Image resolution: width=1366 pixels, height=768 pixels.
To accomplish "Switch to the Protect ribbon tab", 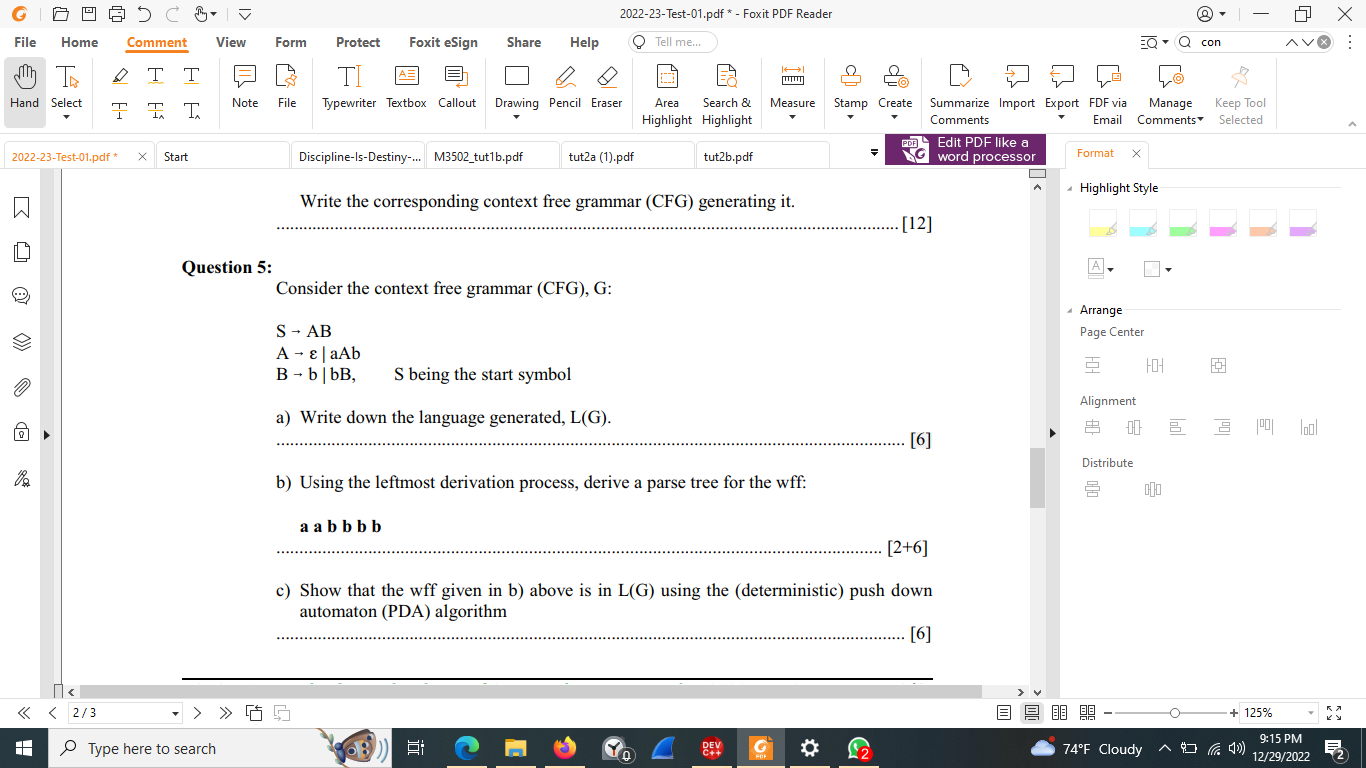I will click(x=357, y=42).
